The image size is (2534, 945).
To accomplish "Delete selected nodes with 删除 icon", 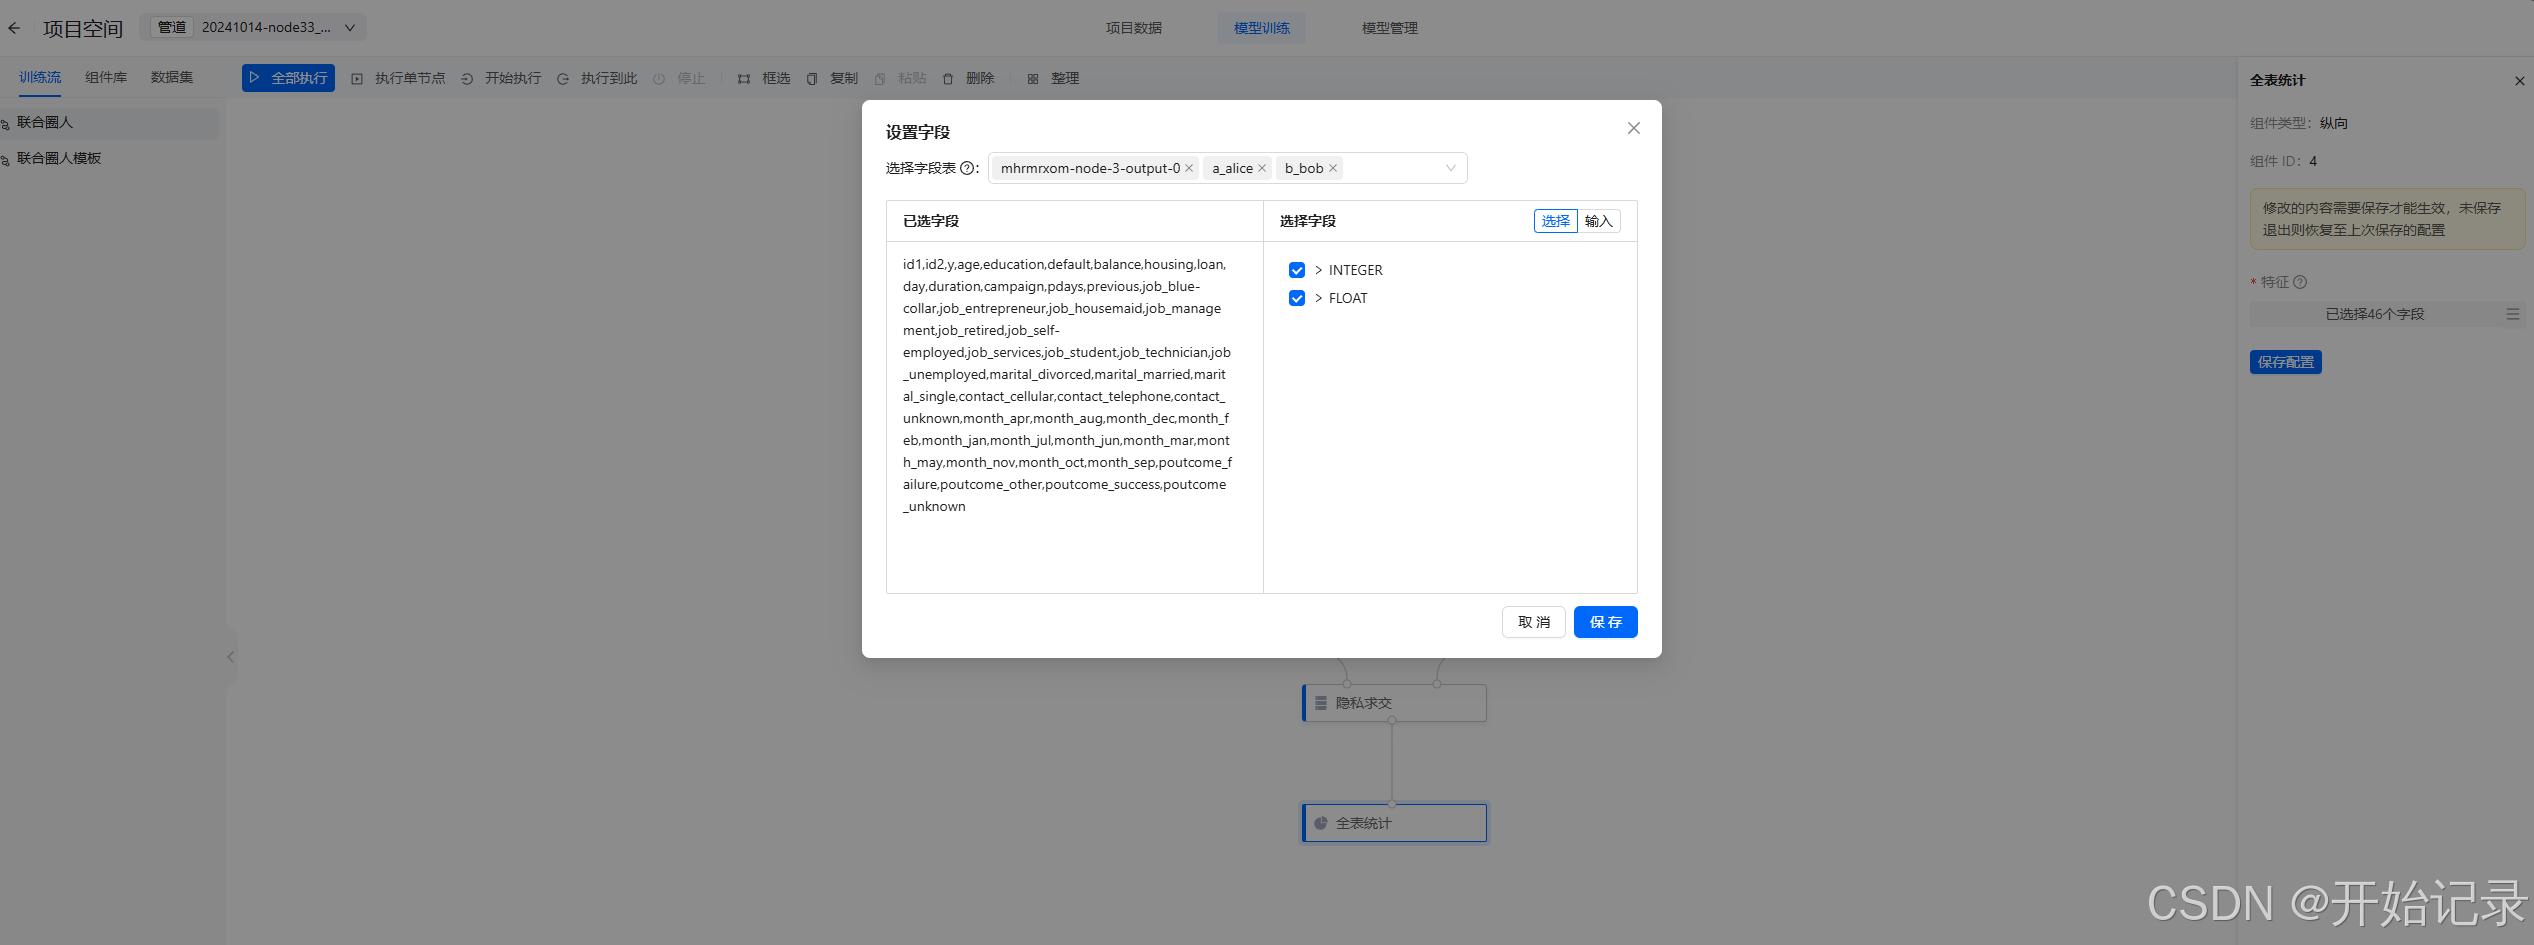I will click(x=948, y=78).
